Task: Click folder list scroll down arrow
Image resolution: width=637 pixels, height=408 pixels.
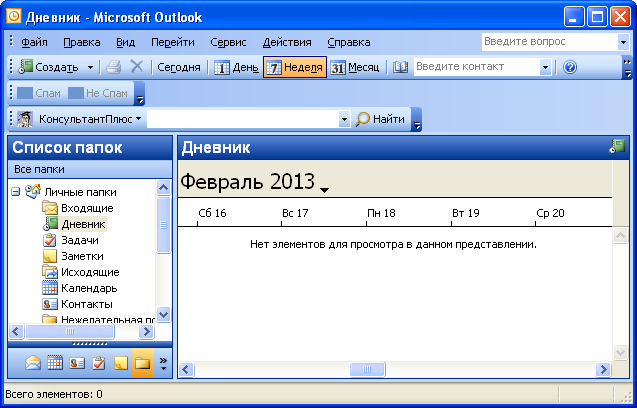Action: click(163, 314)
